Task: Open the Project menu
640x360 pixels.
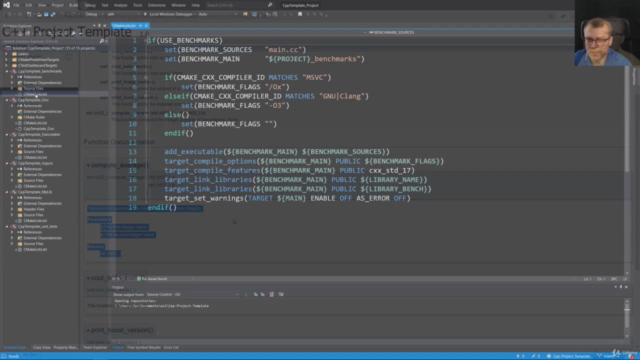Action: click(58, 5)
